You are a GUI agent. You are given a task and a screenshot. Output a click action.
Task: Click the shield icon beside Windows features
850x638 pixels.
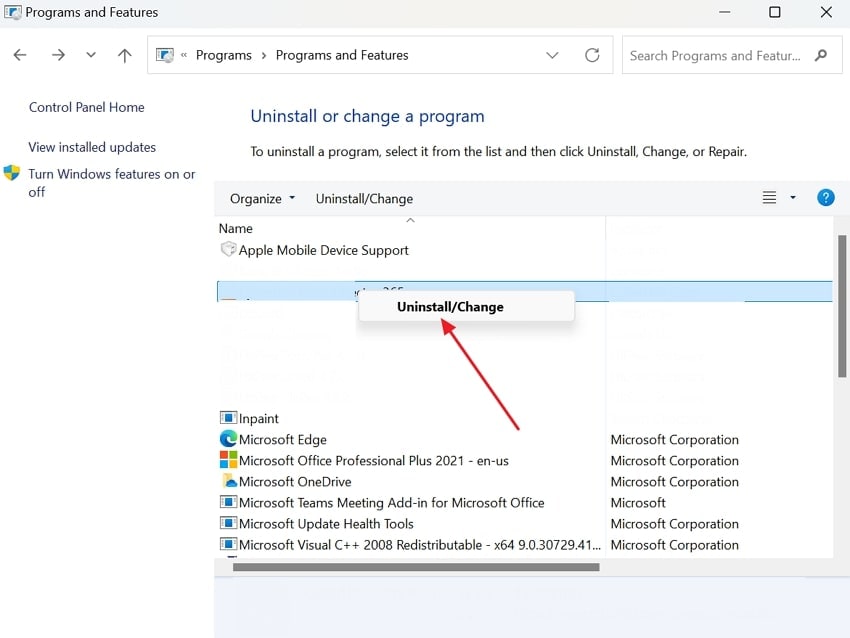(x=11, y=173)
